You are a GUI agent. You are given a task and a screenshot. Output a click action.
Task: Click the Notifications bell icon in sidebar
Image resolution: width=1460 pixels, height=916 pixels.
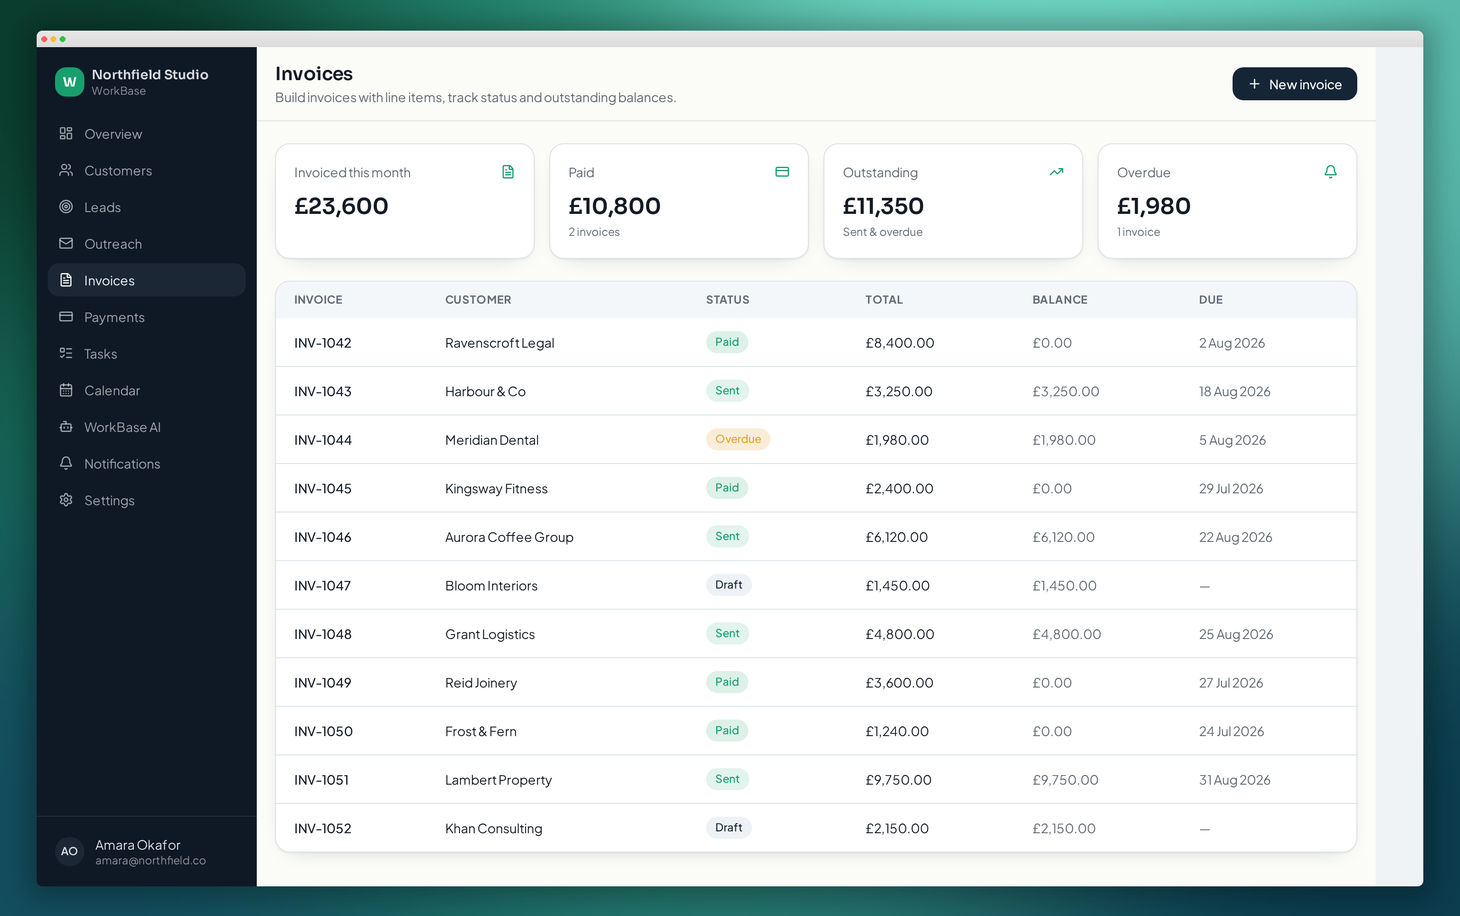pyautogui.click(x=66, y=464)
